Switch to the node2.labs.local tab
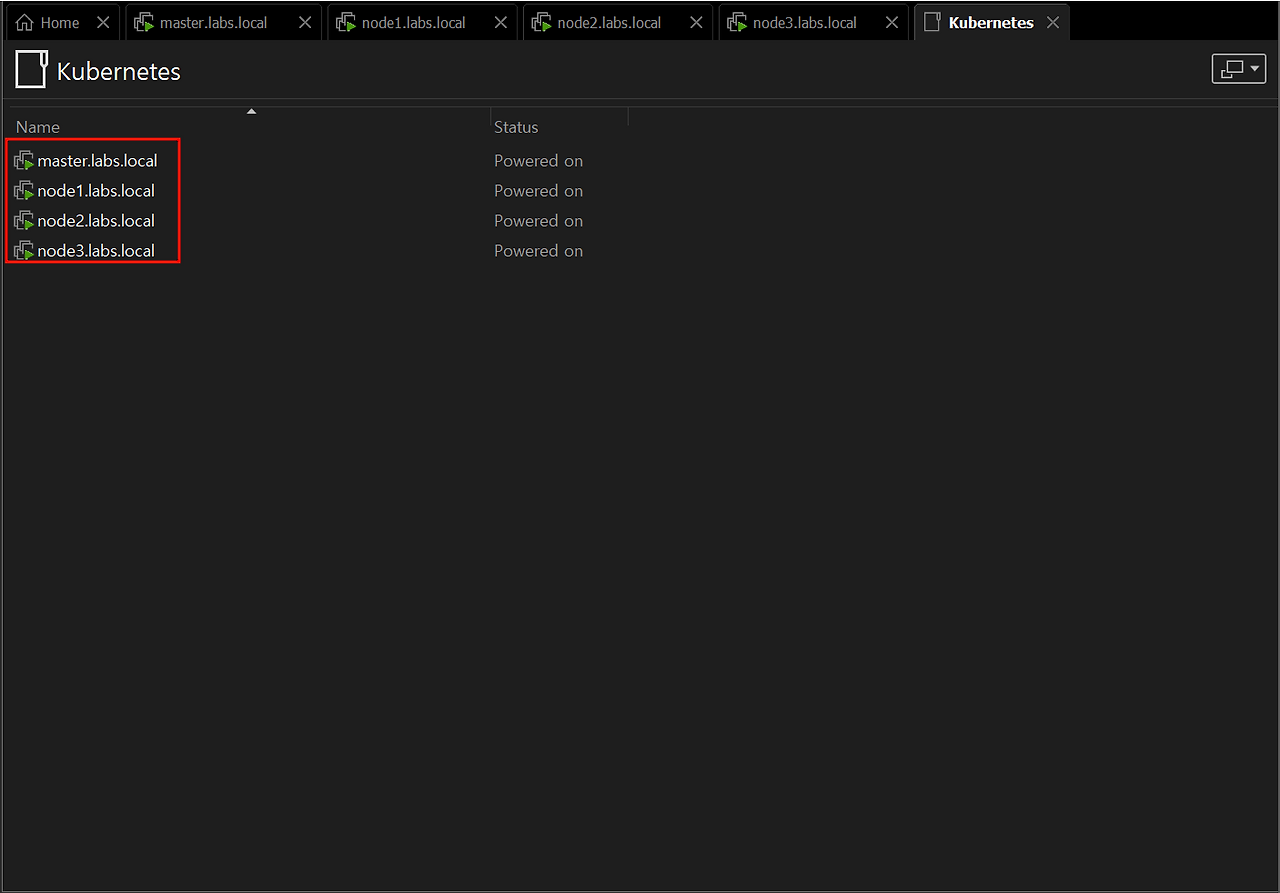1280x893 pixels. click(609, 23)
